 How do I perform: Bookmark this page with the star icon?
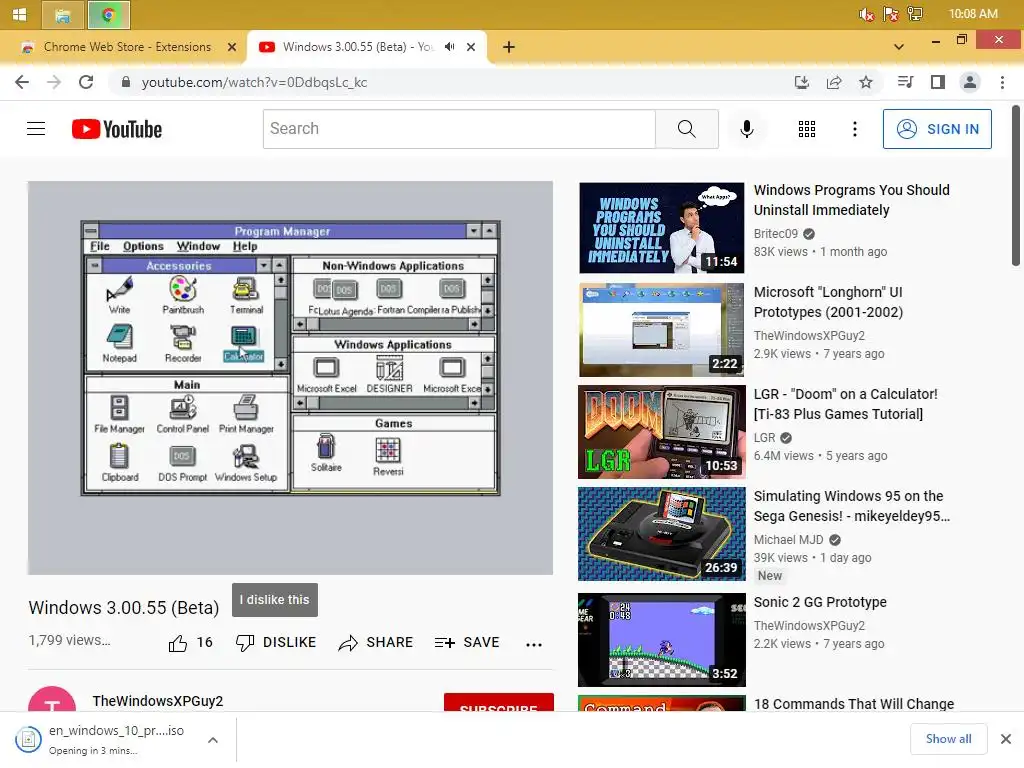click(865, 82)
